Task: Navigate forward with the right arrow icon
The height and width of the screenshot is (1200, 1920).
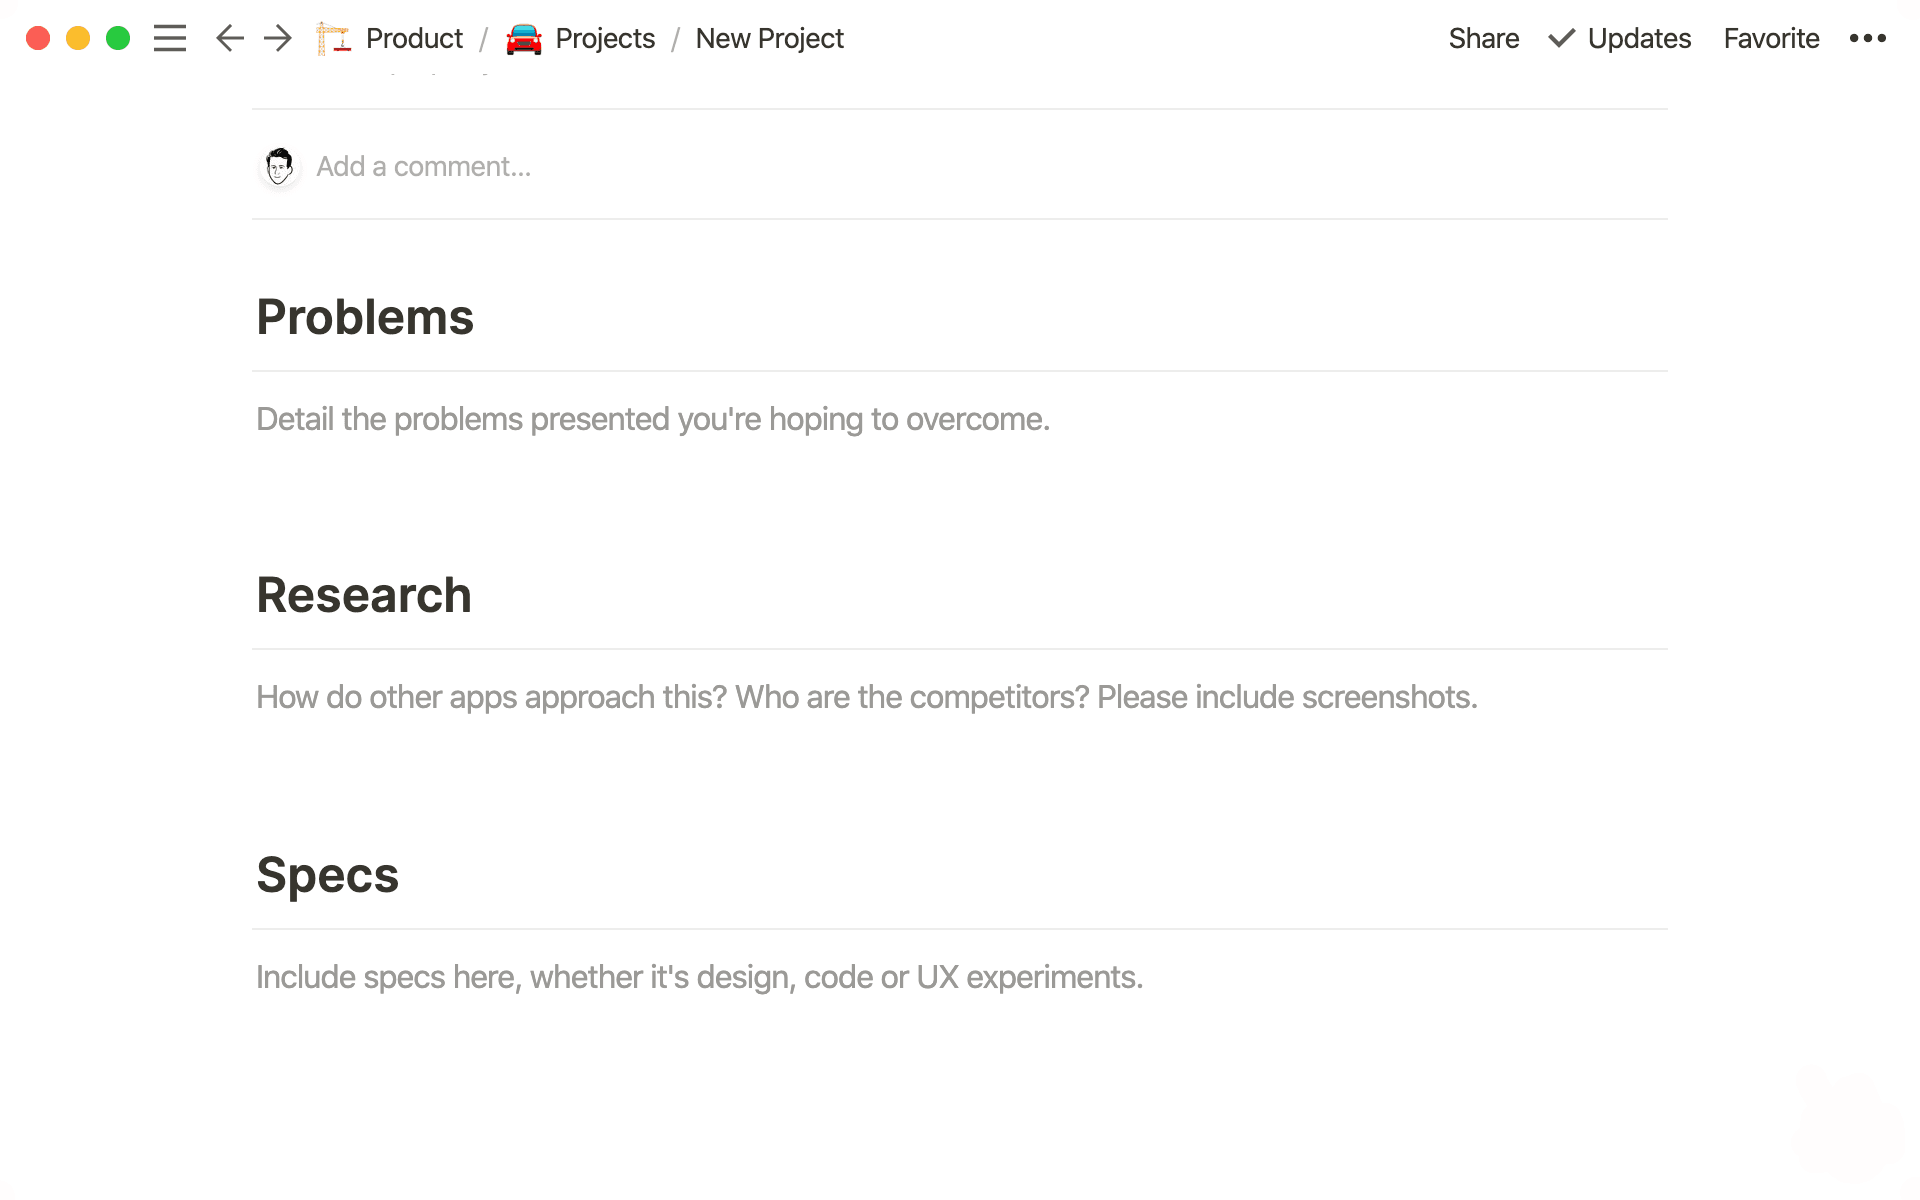Action: point(277,38)
